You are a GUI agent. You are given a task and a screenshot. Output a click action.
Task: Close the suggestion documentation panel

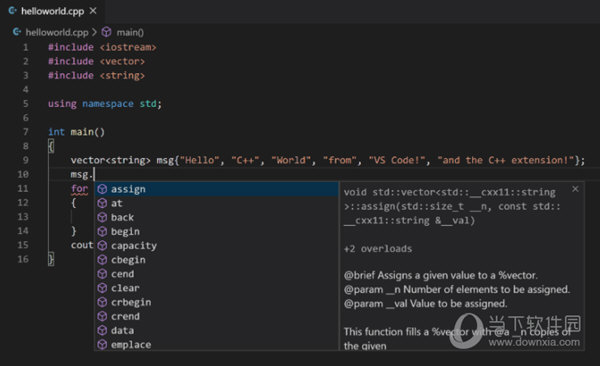coord(575,189)
